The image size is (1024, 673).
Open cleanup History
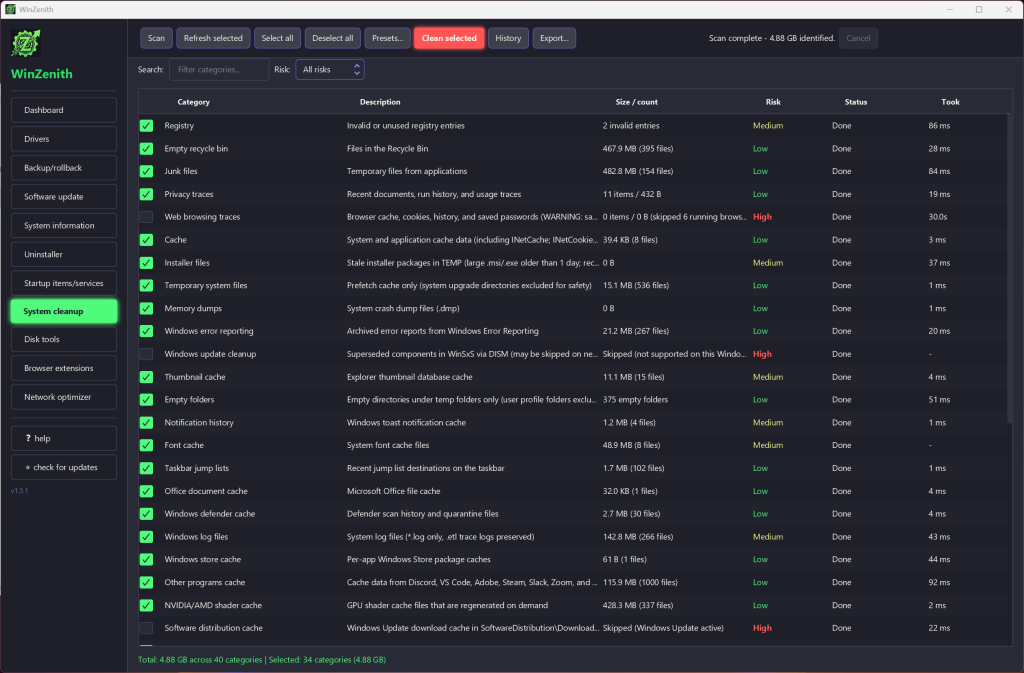(508, 38)
